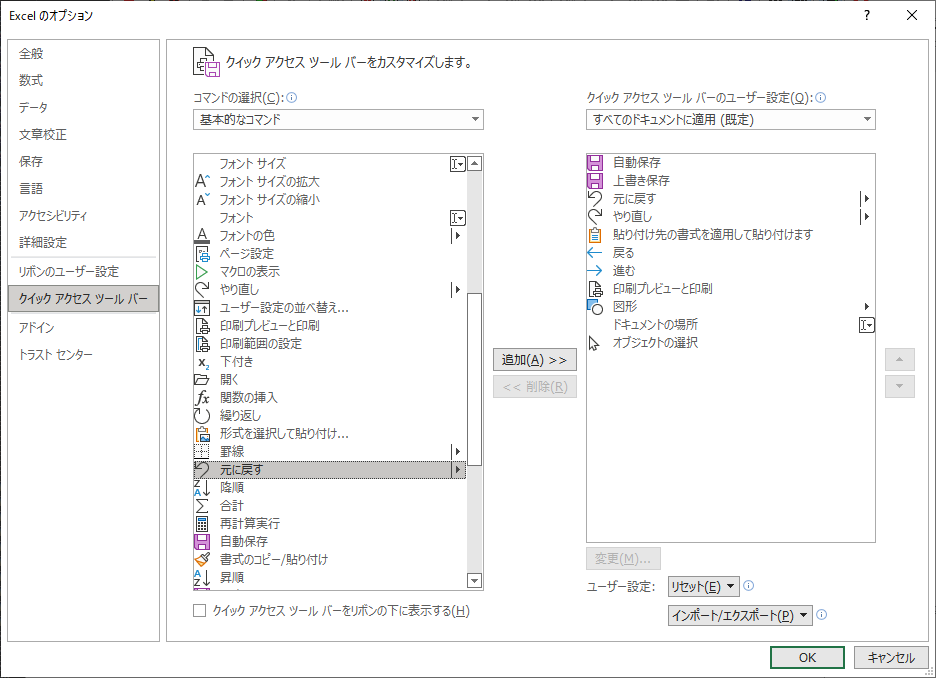
Task: Click the scroll up arrow of command list
Action: click(x=475, y=164)
